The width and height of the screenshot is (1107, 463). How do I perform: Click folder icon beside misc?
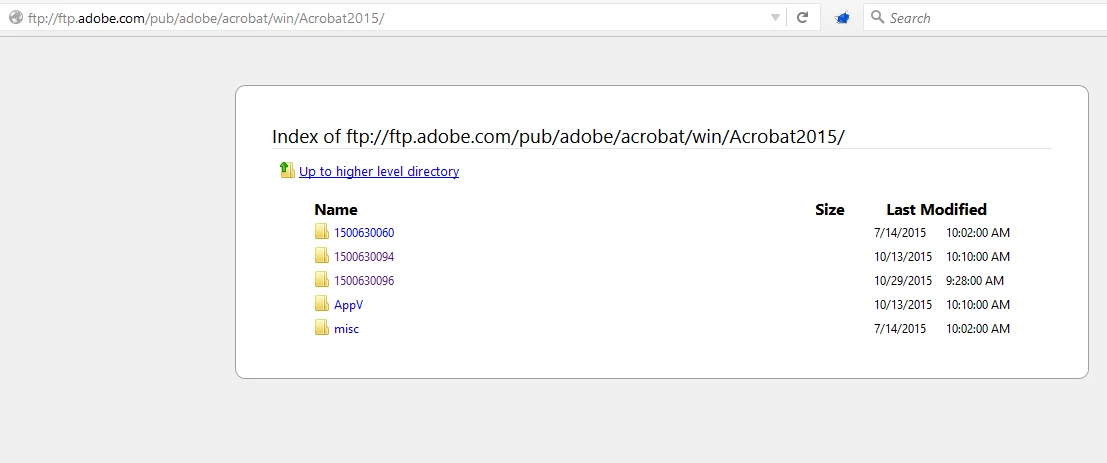[322, 328]
